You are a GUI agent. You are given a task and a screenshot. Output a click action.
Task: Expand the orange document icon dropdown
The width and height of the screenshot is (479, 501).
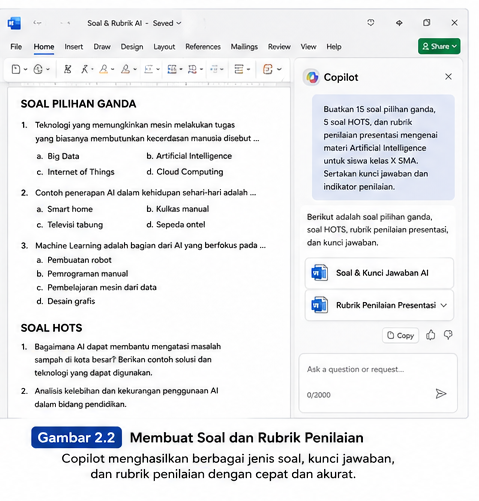tap(279, 69)
